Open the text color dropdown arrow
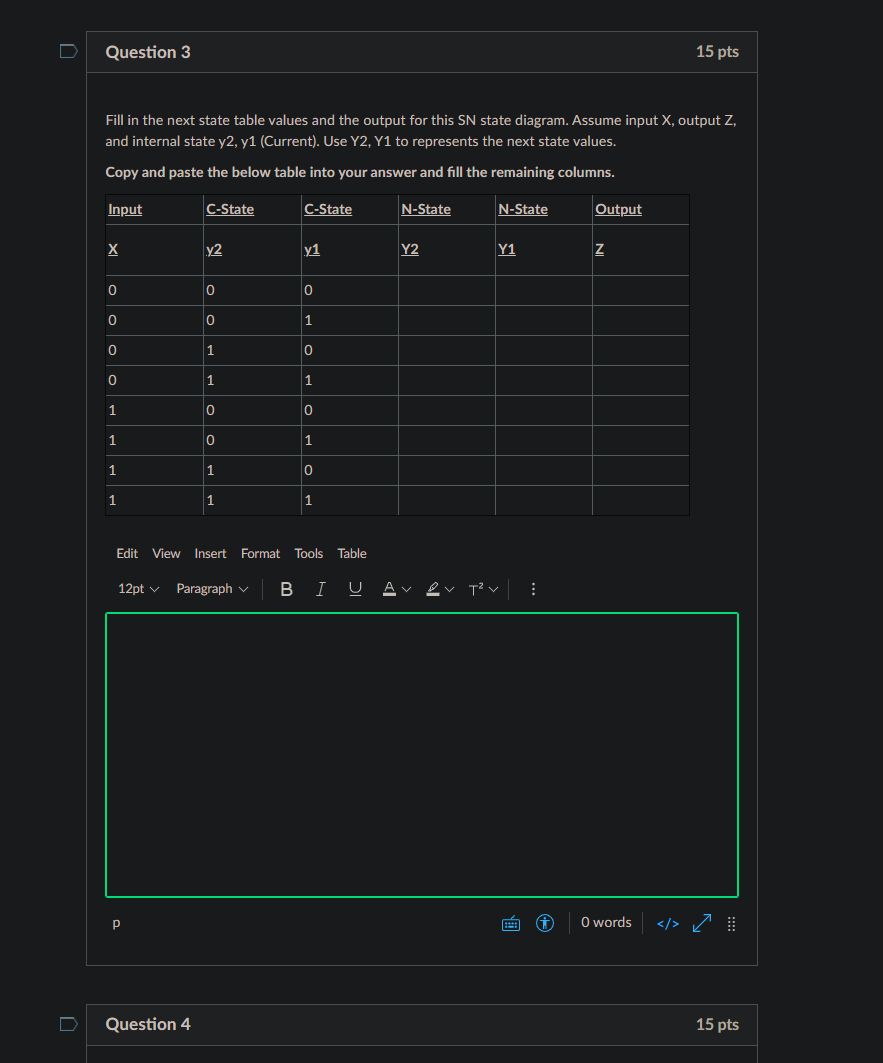This screenshot has width=883, height=1063. (404, 588)
